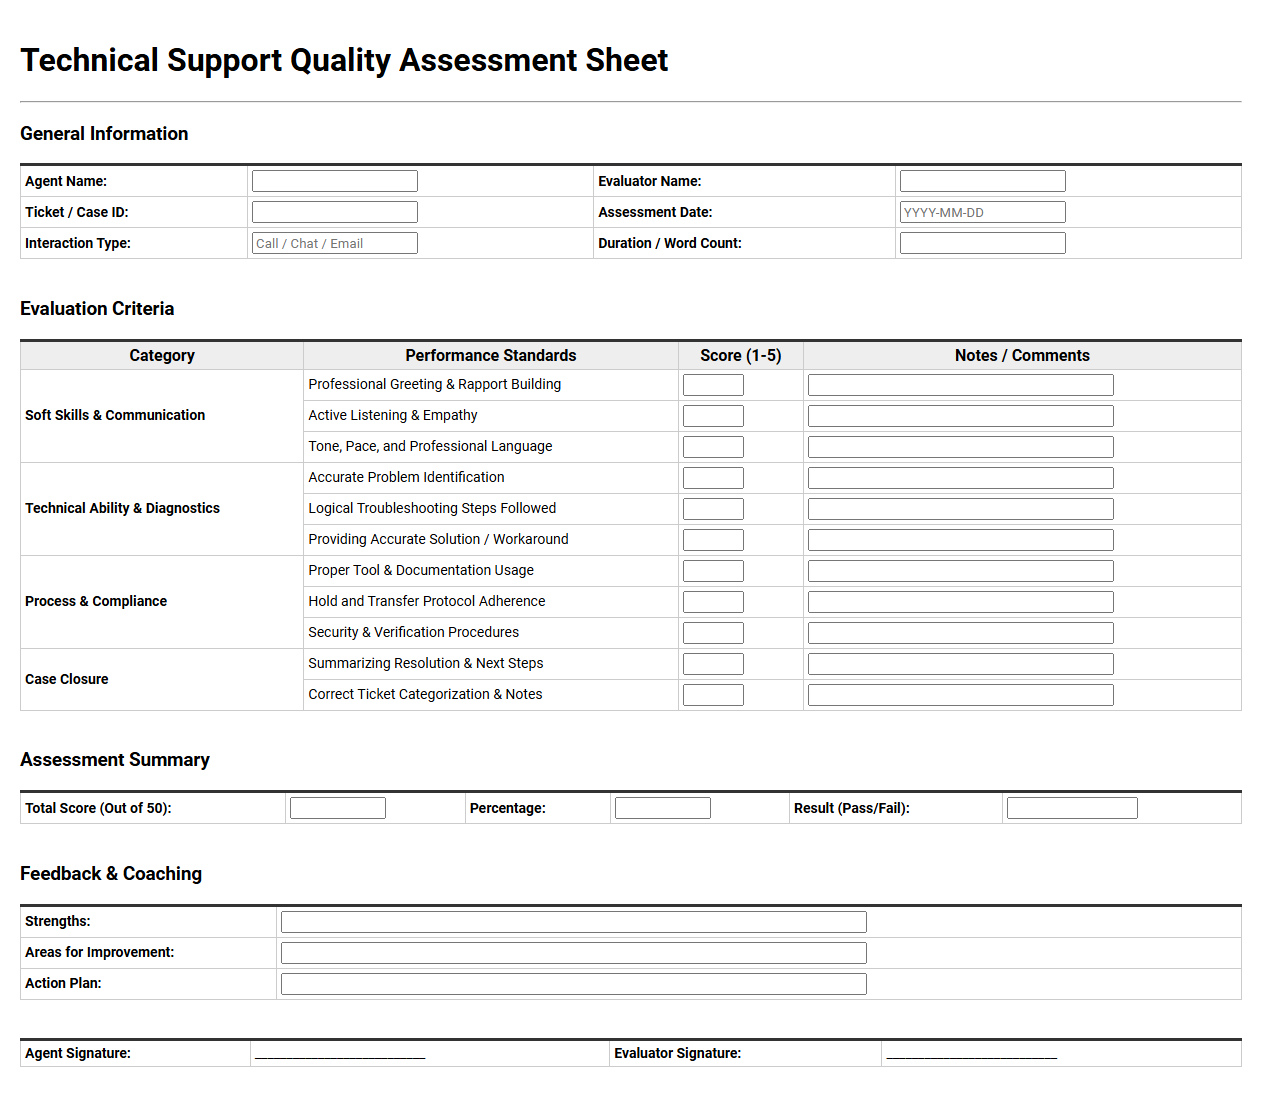The height and width of the screenshot is (1120, 1262).
Task: Click notes field for Hold and Transfer Protocol
Action: click(x=961, y=602)
